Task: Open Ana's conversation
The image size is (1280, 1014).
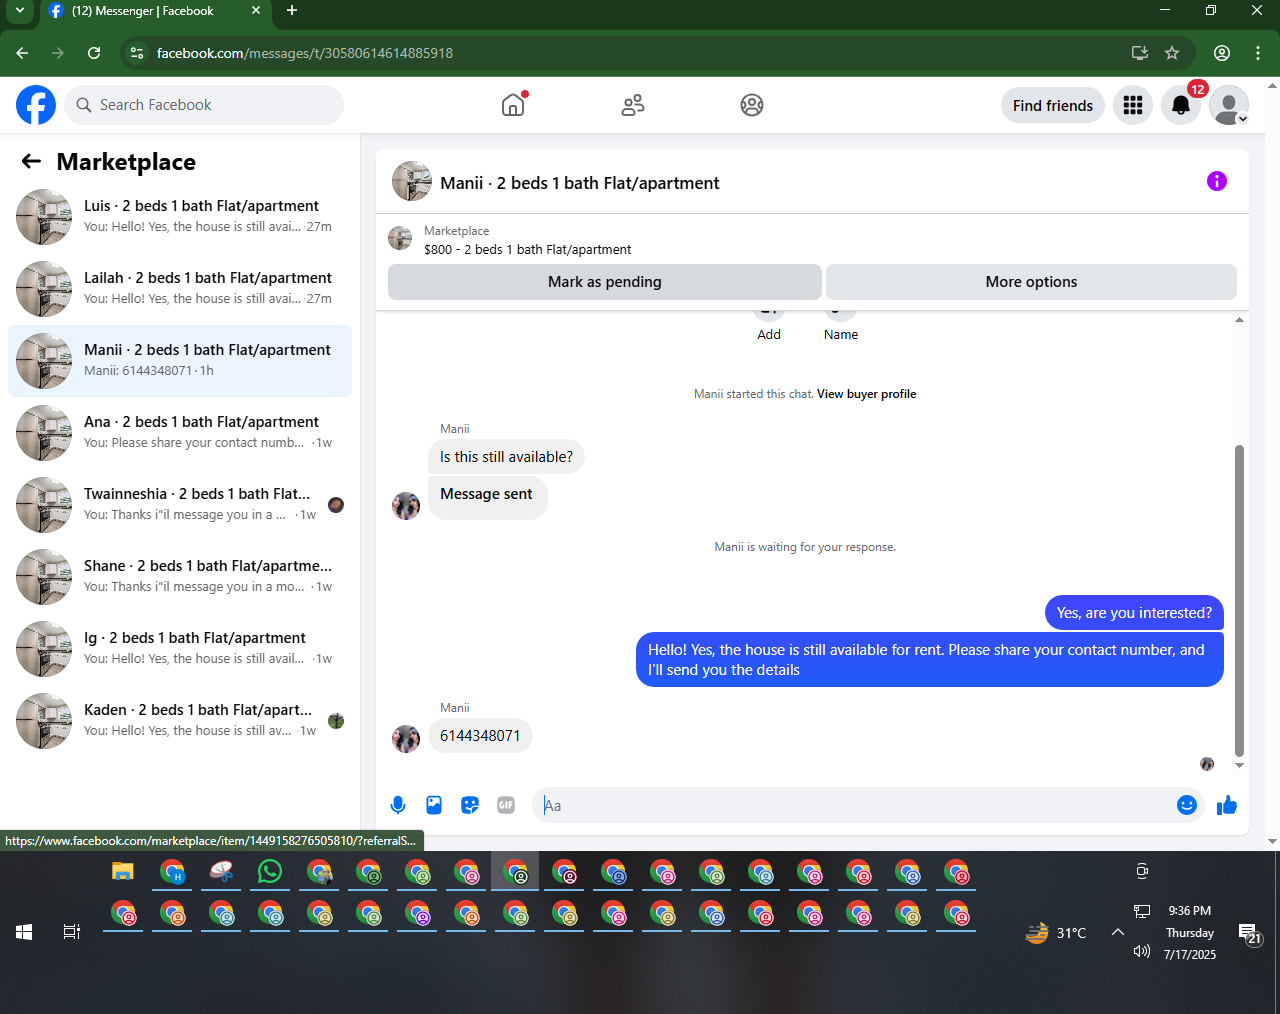Action: click(x=180, y=433)
